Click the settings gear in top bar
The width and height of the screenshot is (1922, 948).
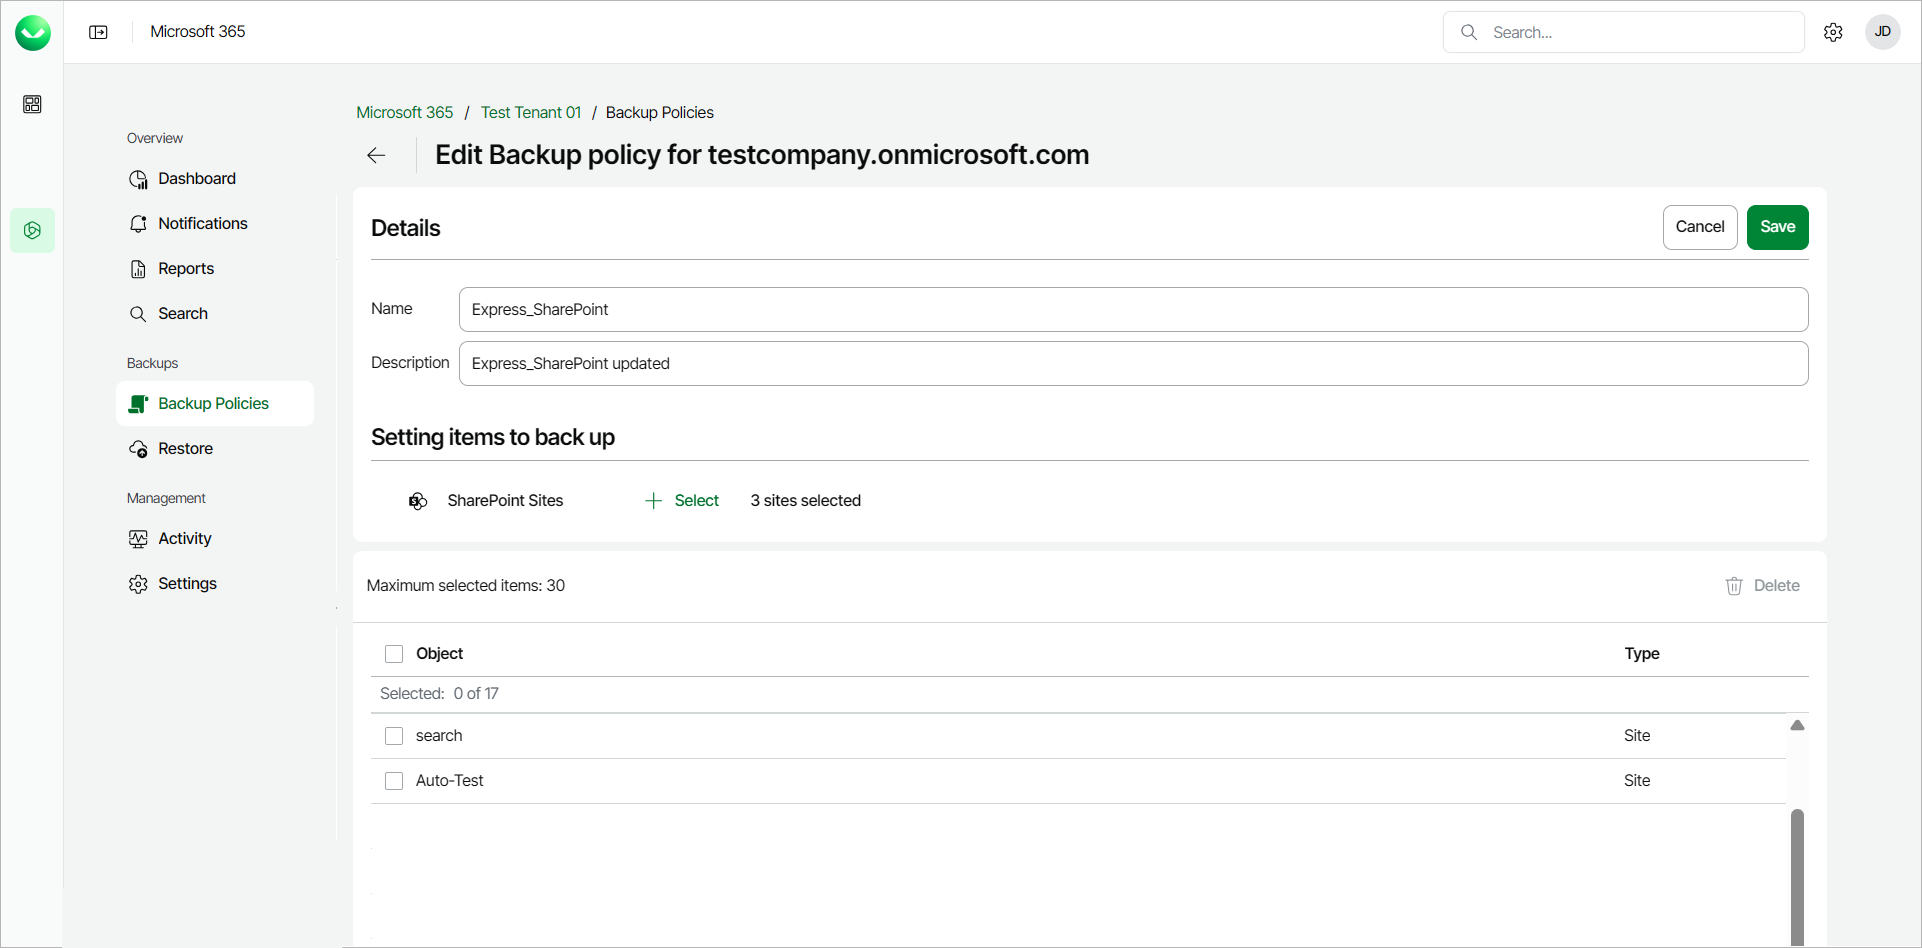tap(1833, 32)
